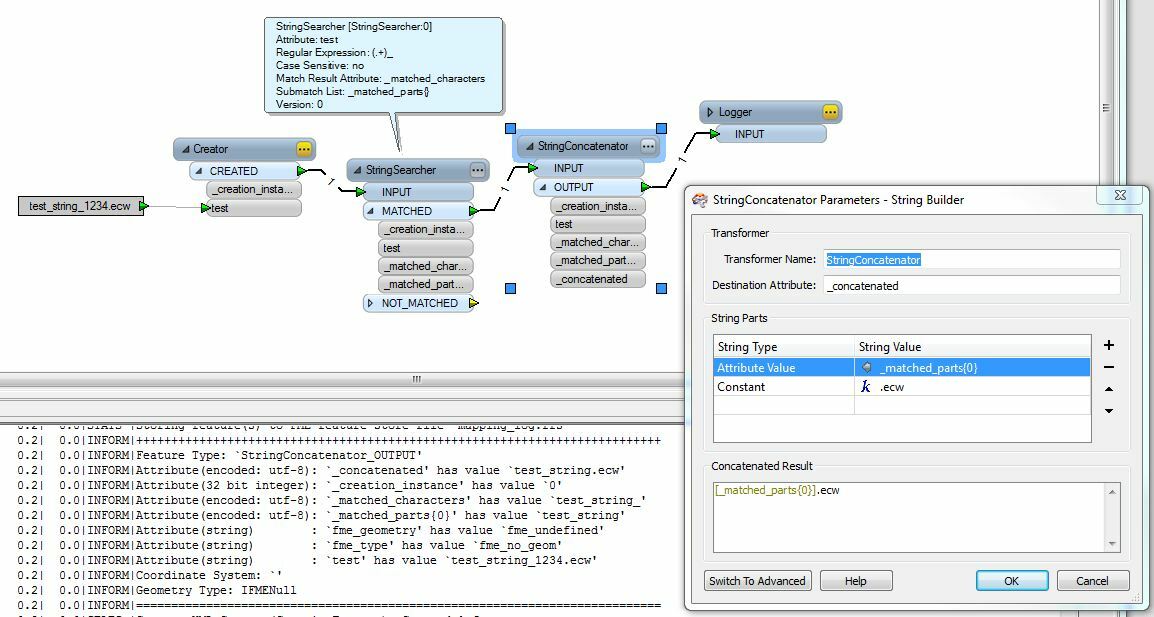Click the vertical splitter handle beside canvas
The width and height of the screenshot is (1154, 617).
pos(1105,107)
